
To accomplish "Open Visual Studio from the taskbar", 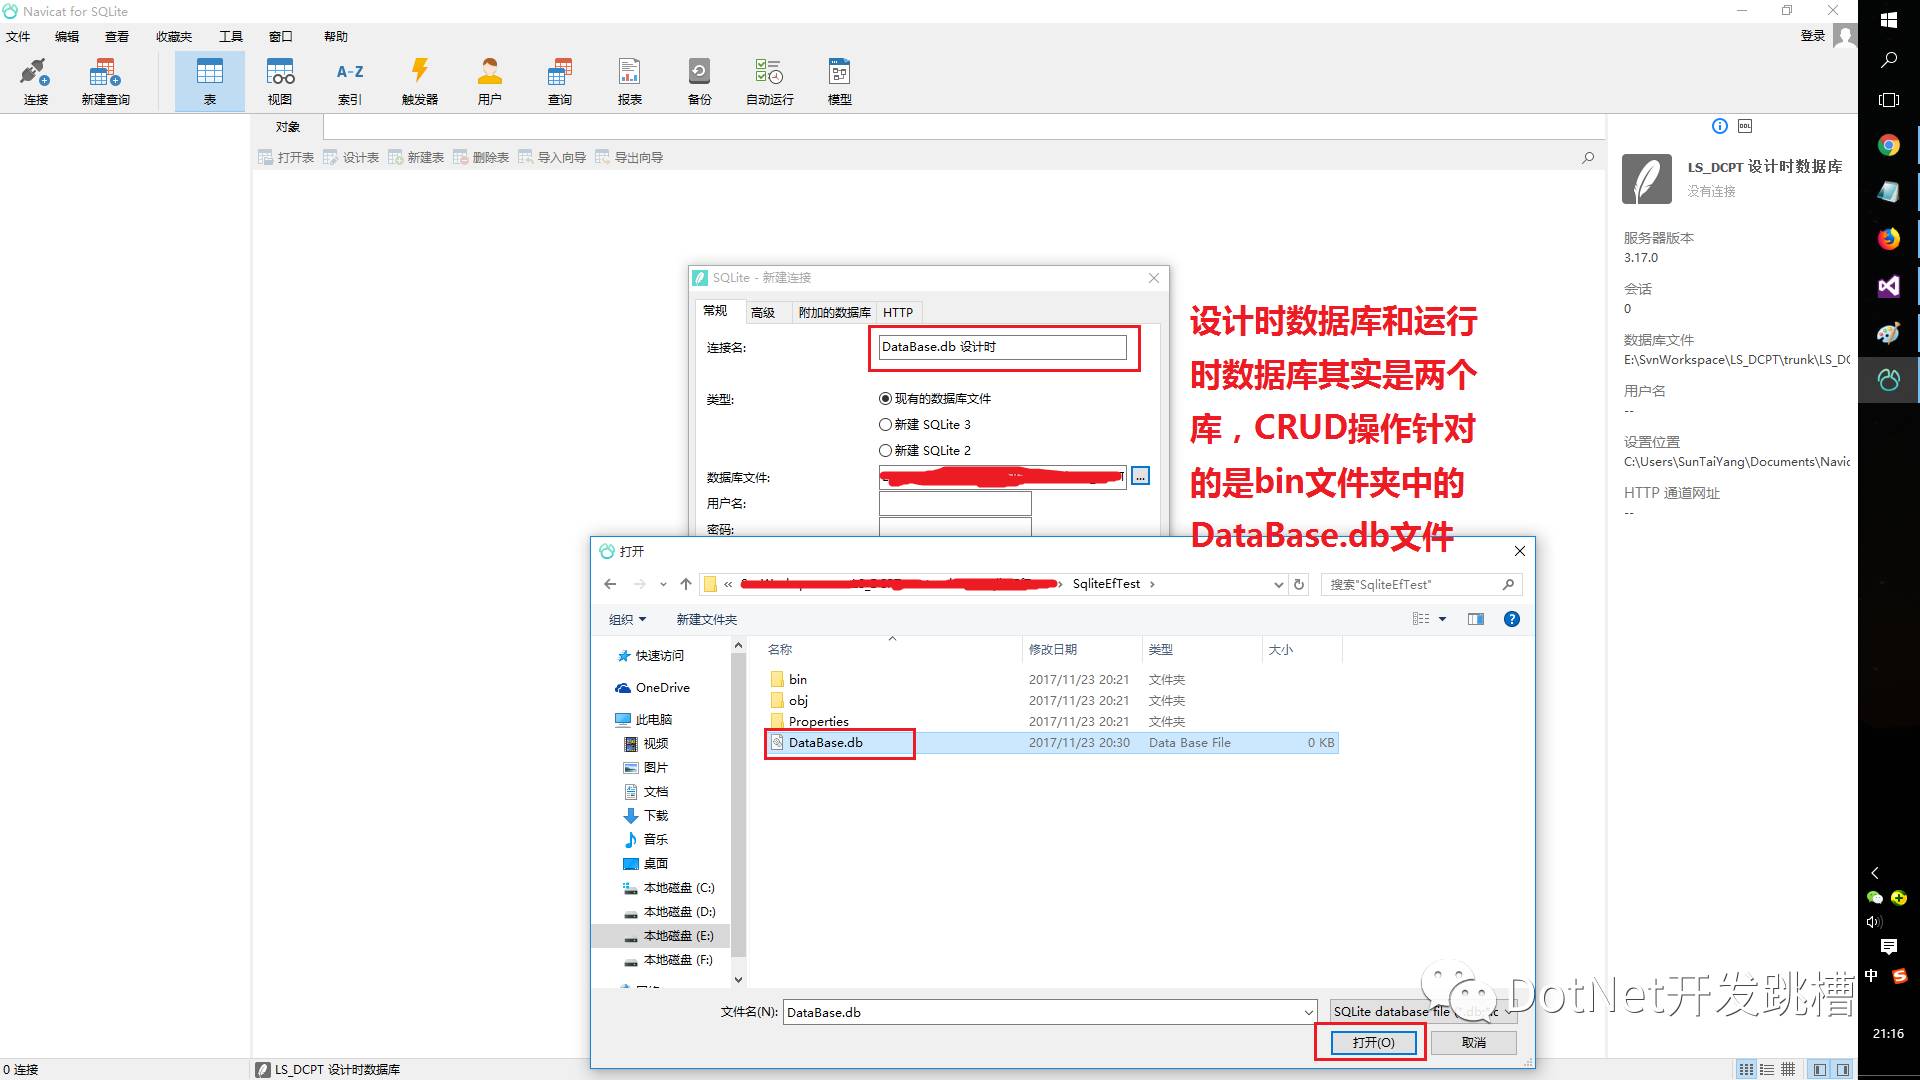I will tap(1888, 286).
